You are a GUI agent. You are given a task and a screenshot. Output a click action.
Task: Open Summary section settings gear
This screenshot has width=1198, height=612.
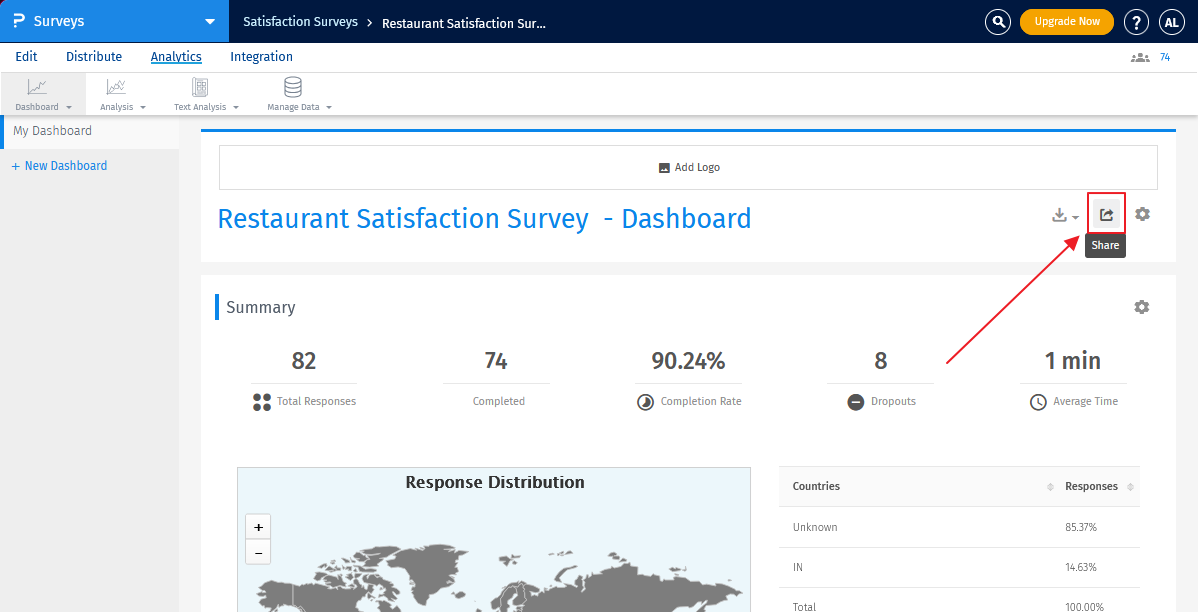click(x=1141, y=307)
